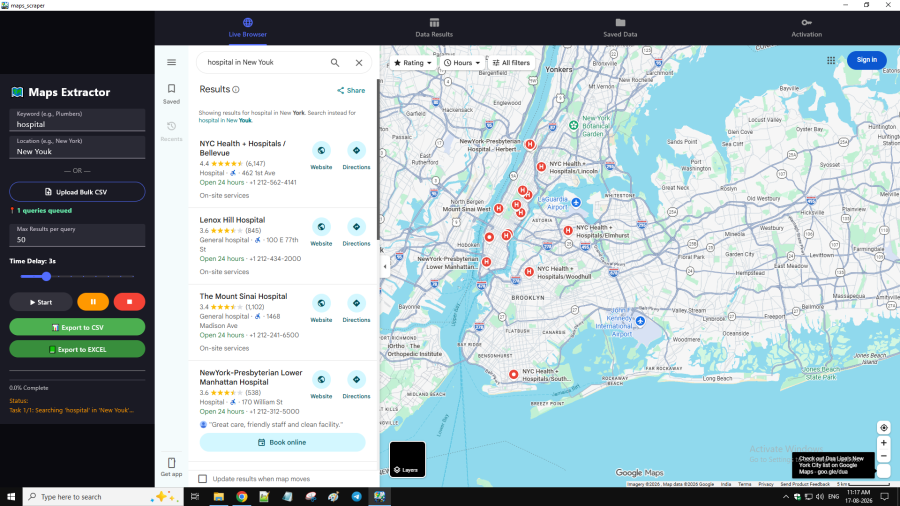Open Recents in Maps sidebar
900x506 pixels.
pos(171,131)
